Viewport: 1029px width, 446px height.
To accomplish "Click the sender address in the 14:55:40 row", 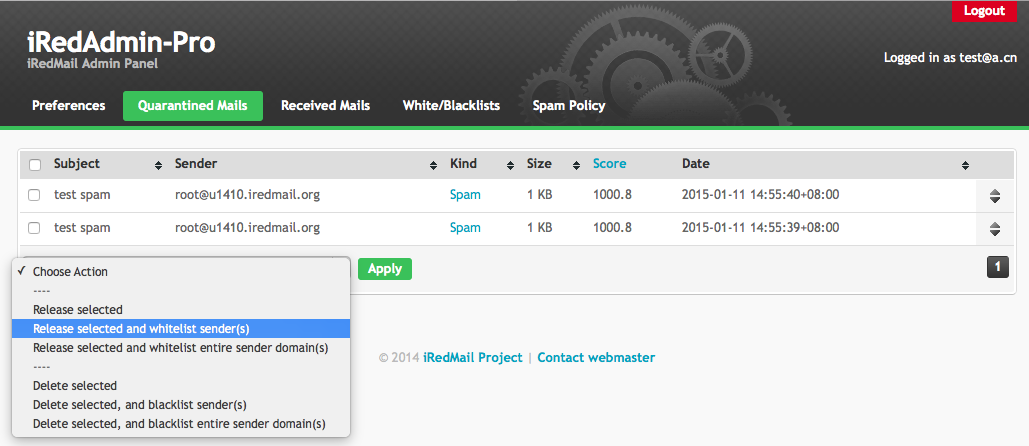I will (247, 195).
